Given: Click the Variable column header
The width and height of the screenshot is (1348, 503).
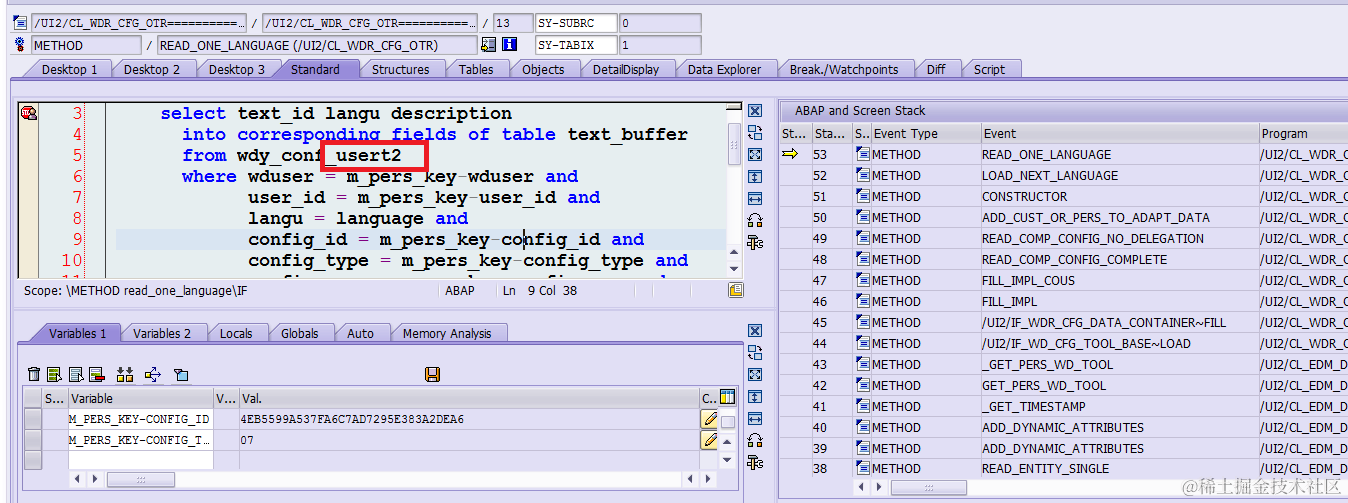Looking at the screenshot, I should [x=140, y=398].
